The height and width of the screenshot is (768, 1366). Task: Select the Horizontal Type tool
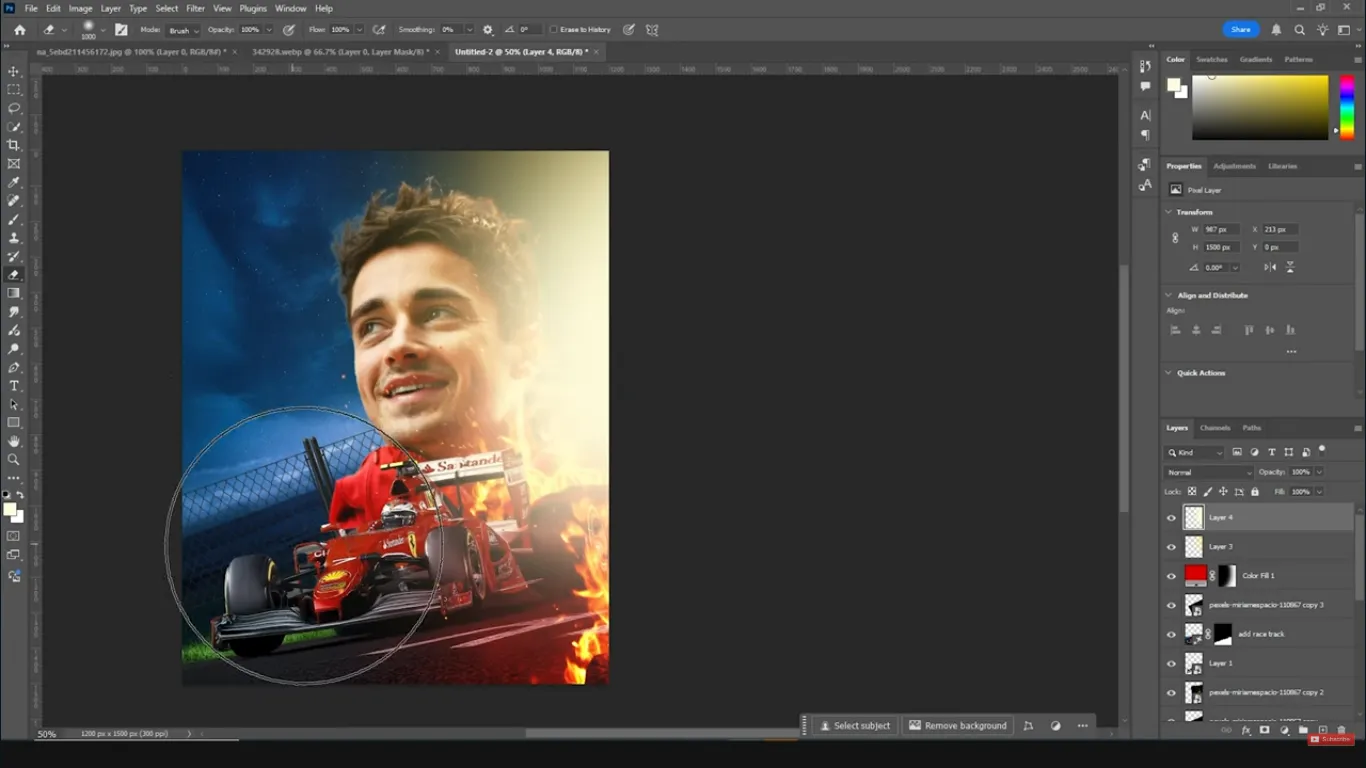(x=14, y=386)
